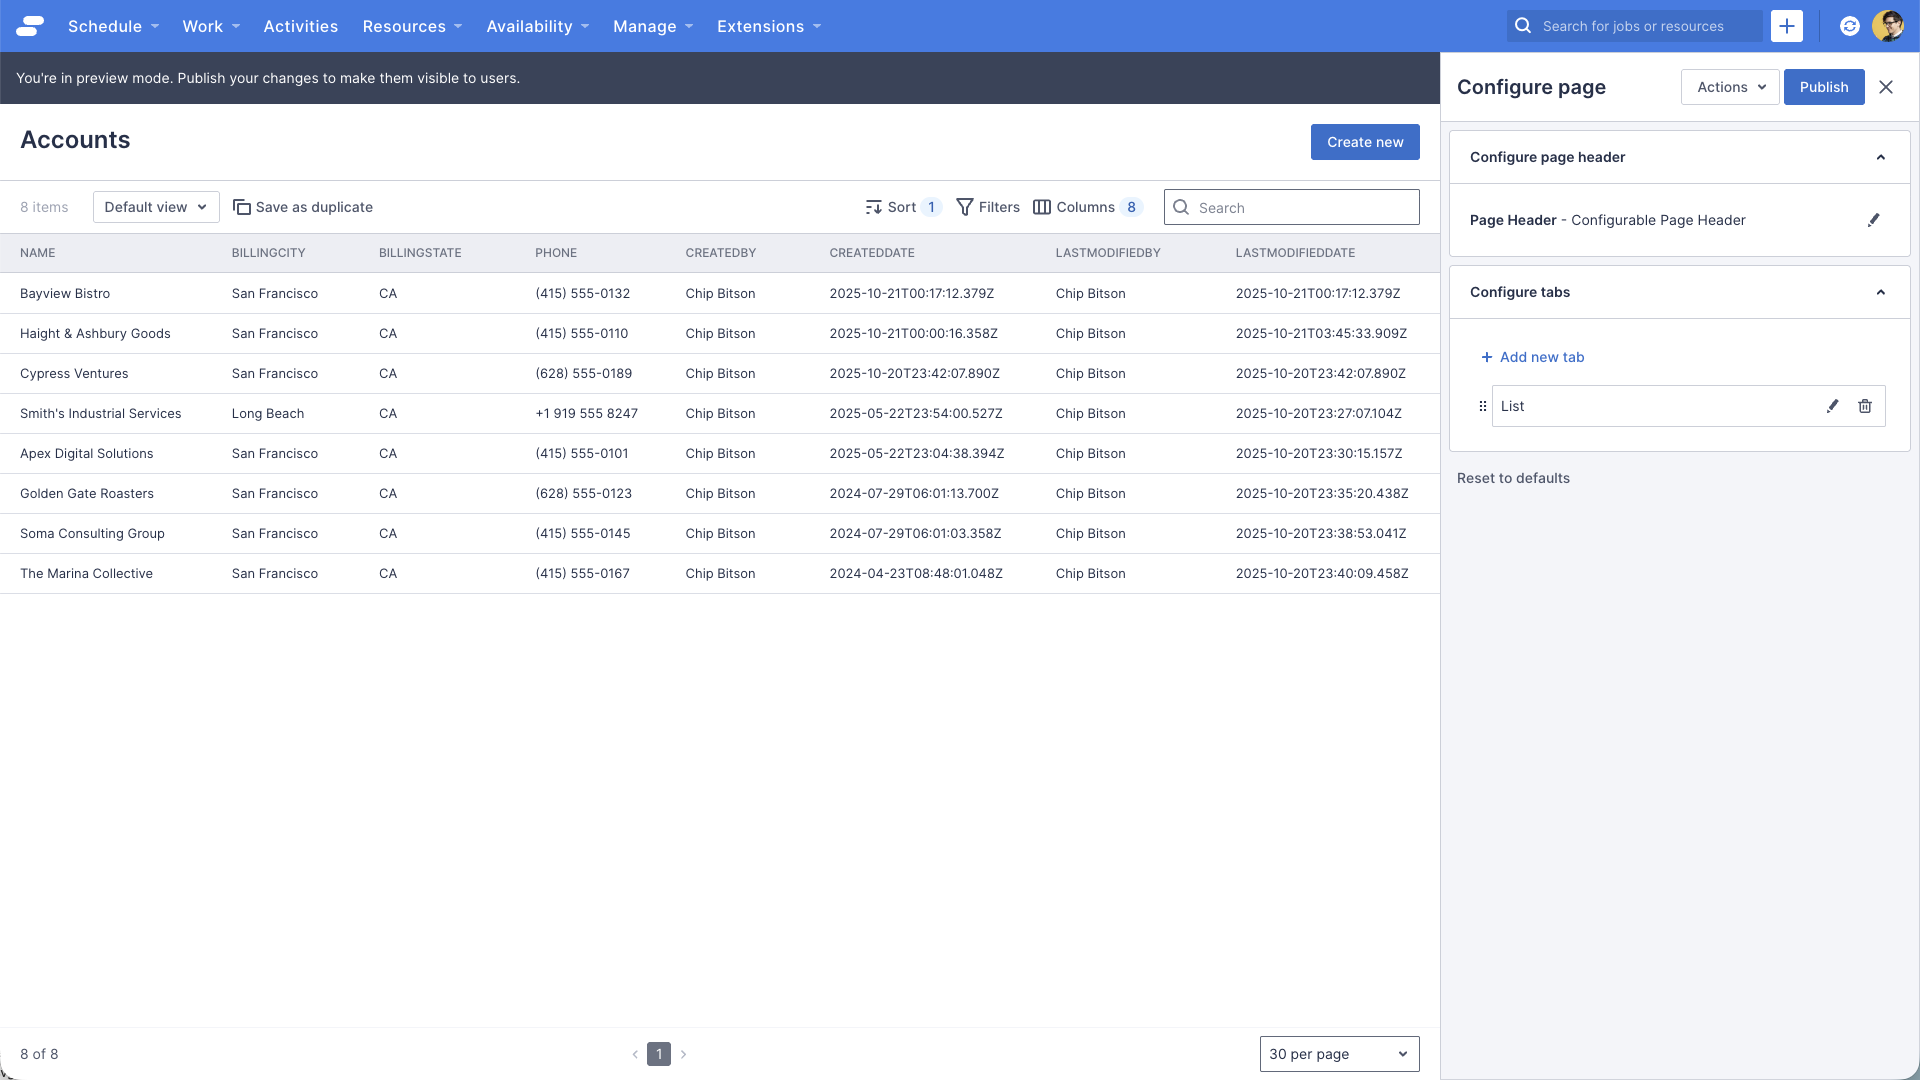Image resolution: width=1920 pixels, height=1080 pixels.
Task: Collapse the Configure page header section
Action: click(1882, 157)
